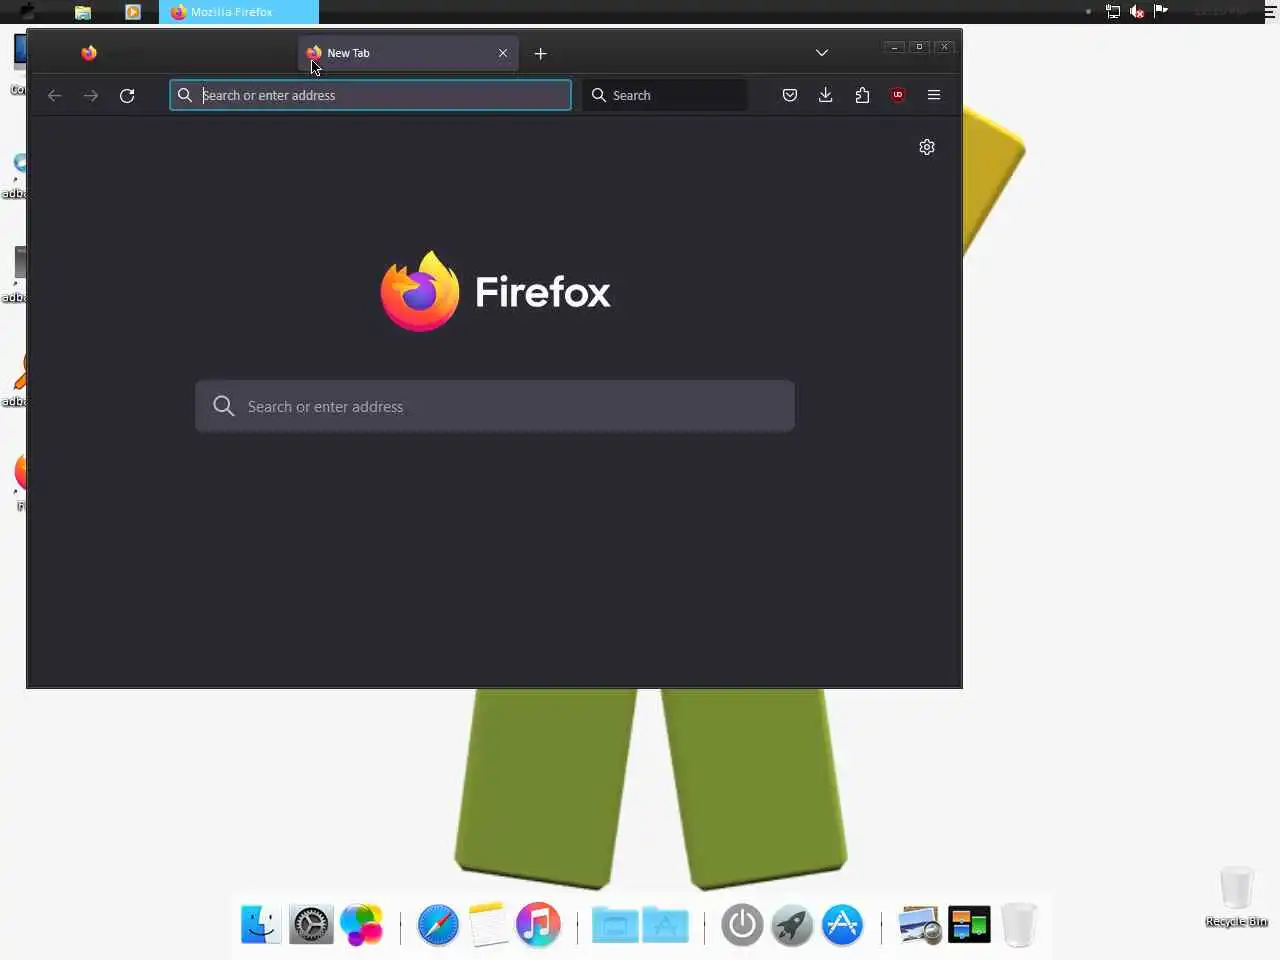Click the magnifier in toolbar Search box
Image resolution: width=1280 pixels, height=960 pixels.
click(x=599, y=95)
